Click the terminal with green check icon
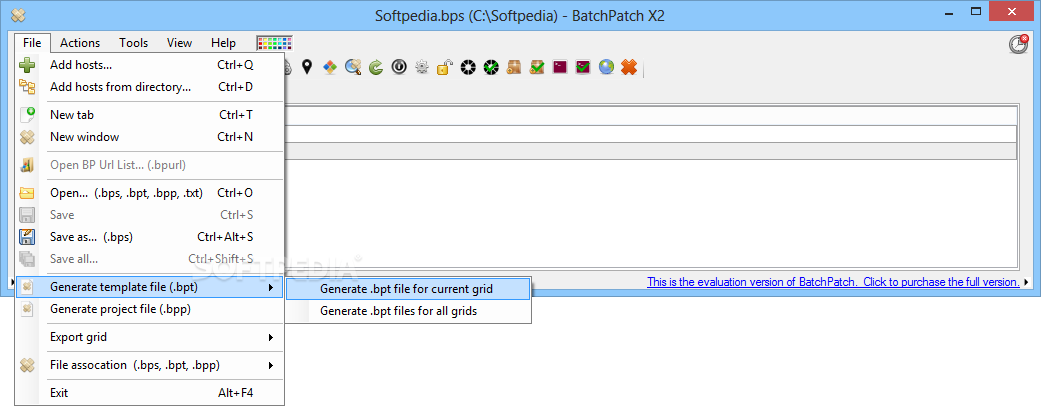 tap(583, 67)
